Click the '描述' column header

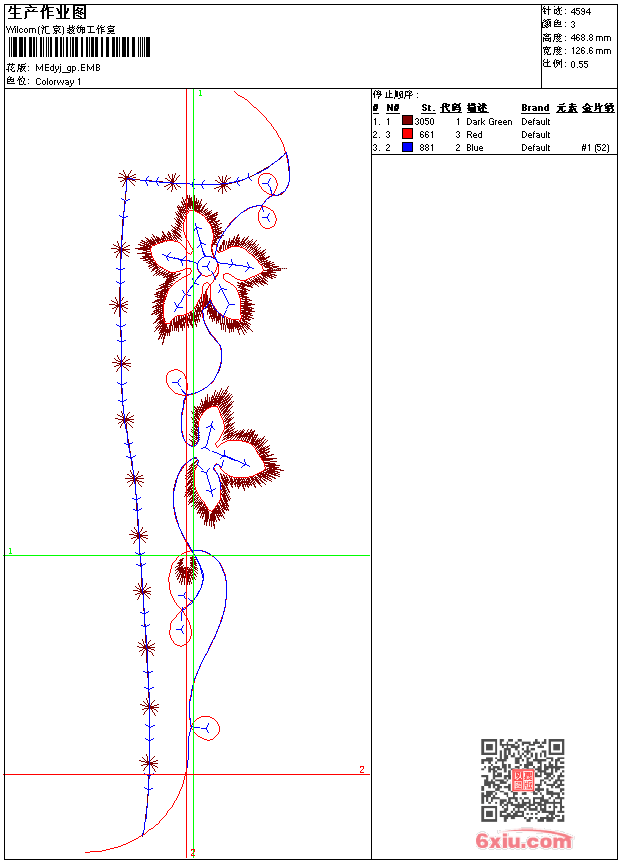(x=477, y=108)
